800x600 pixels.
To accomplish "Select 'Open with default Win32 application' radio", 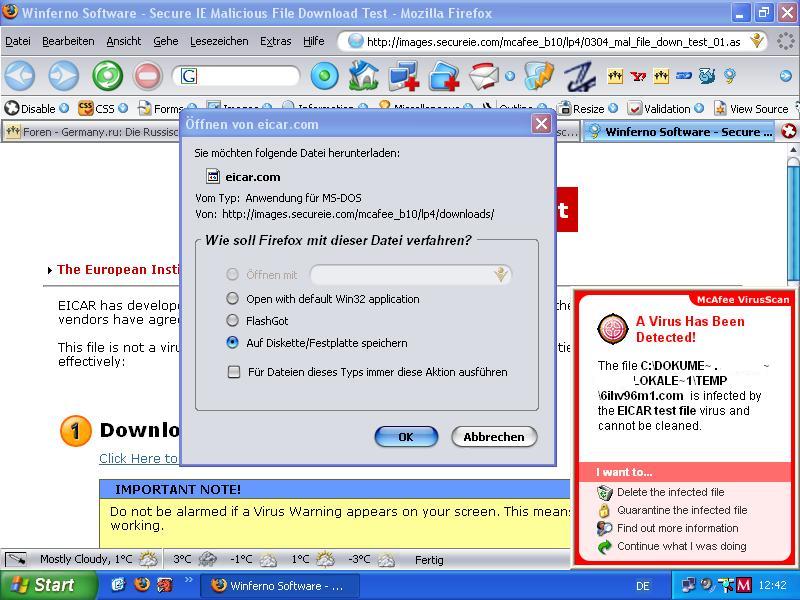I will point(232,298).
